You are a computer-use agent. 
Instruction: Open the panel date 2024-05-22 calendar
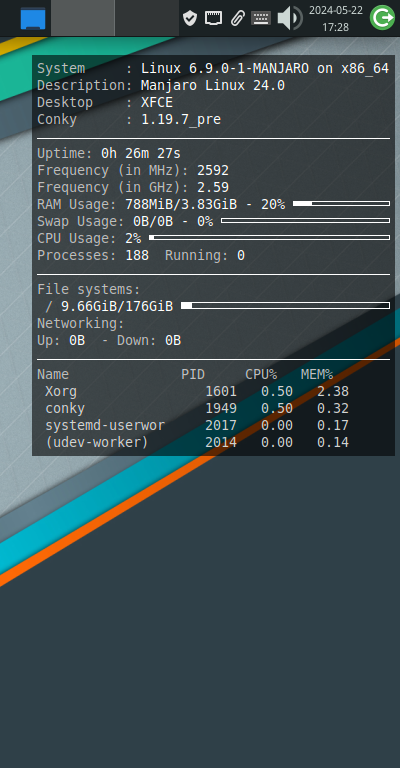tap(336, 10)
